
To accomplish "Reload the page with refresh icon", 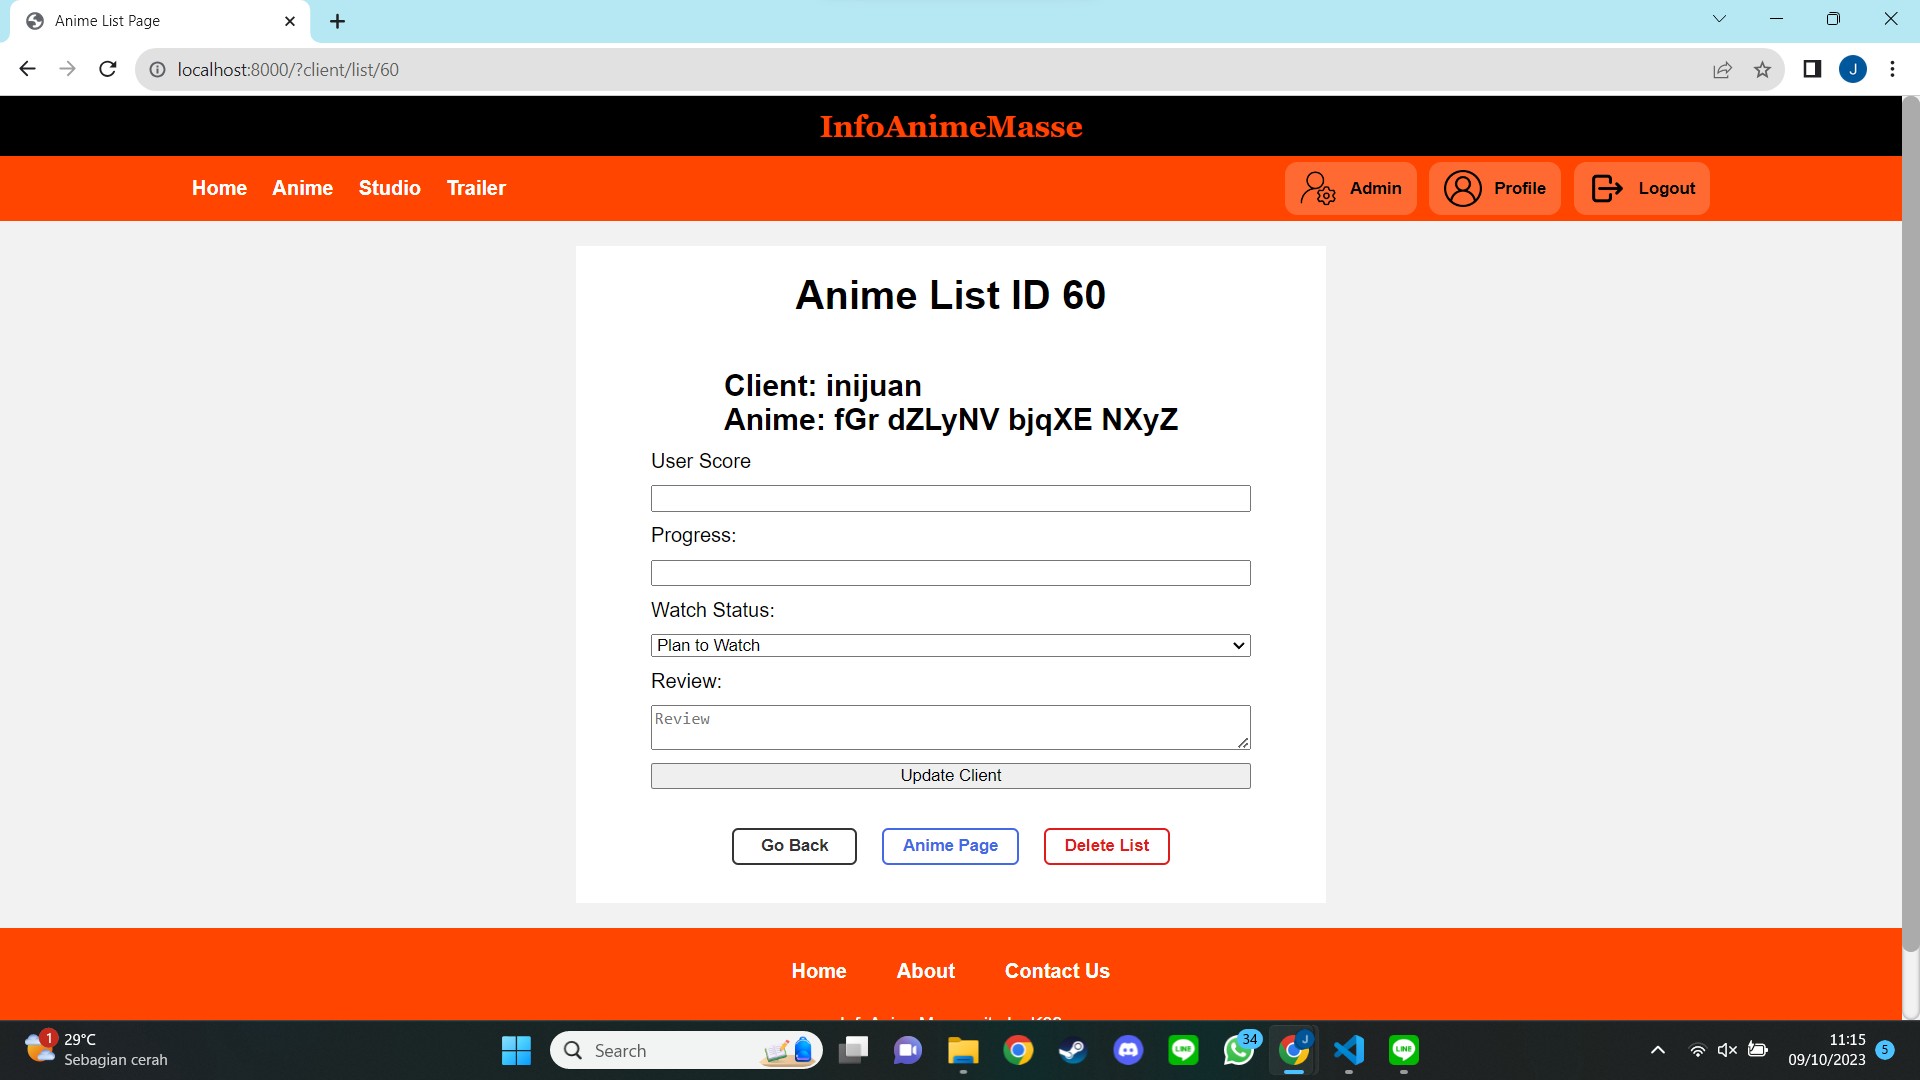I will (108, 69).
